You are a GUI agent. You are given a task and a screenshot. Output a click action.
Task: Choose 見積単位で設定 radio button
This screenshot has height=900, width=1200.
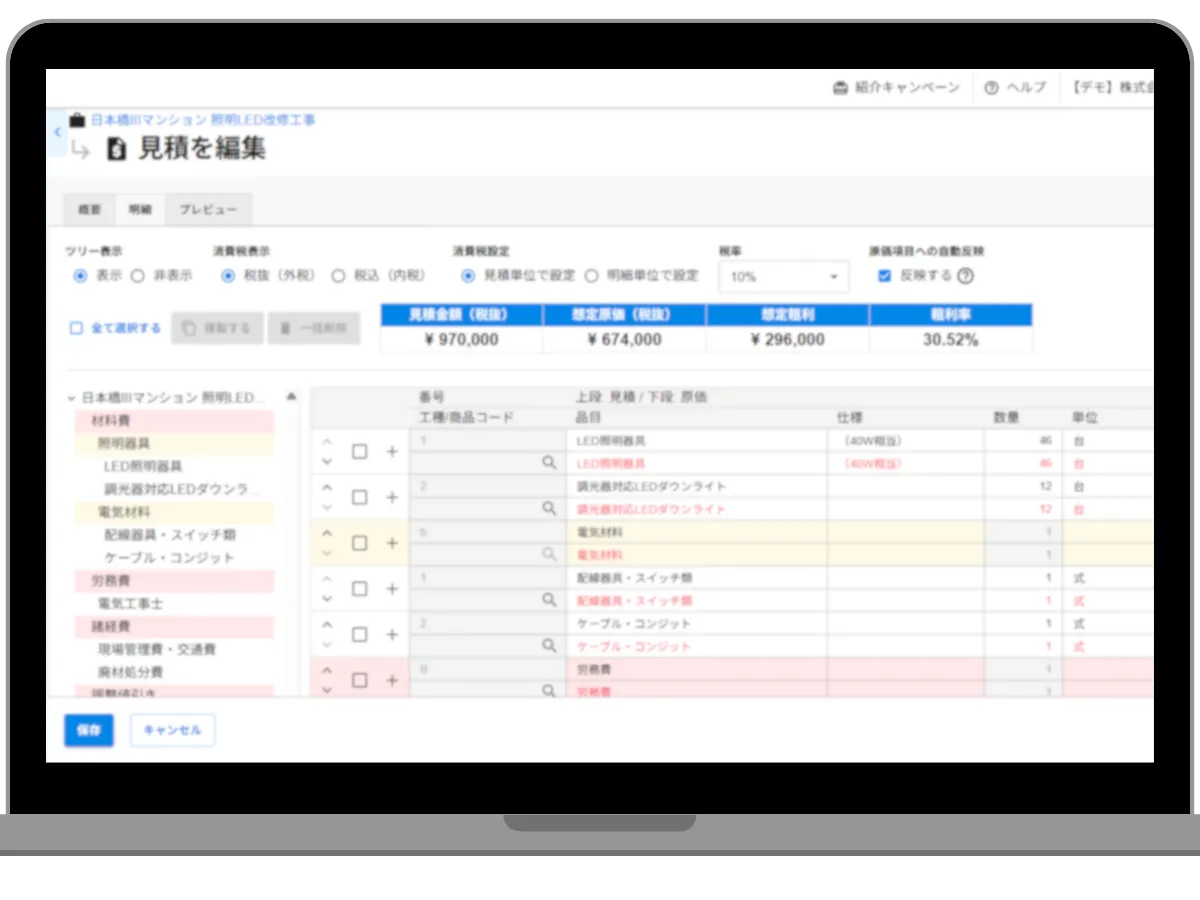(468, 276)
